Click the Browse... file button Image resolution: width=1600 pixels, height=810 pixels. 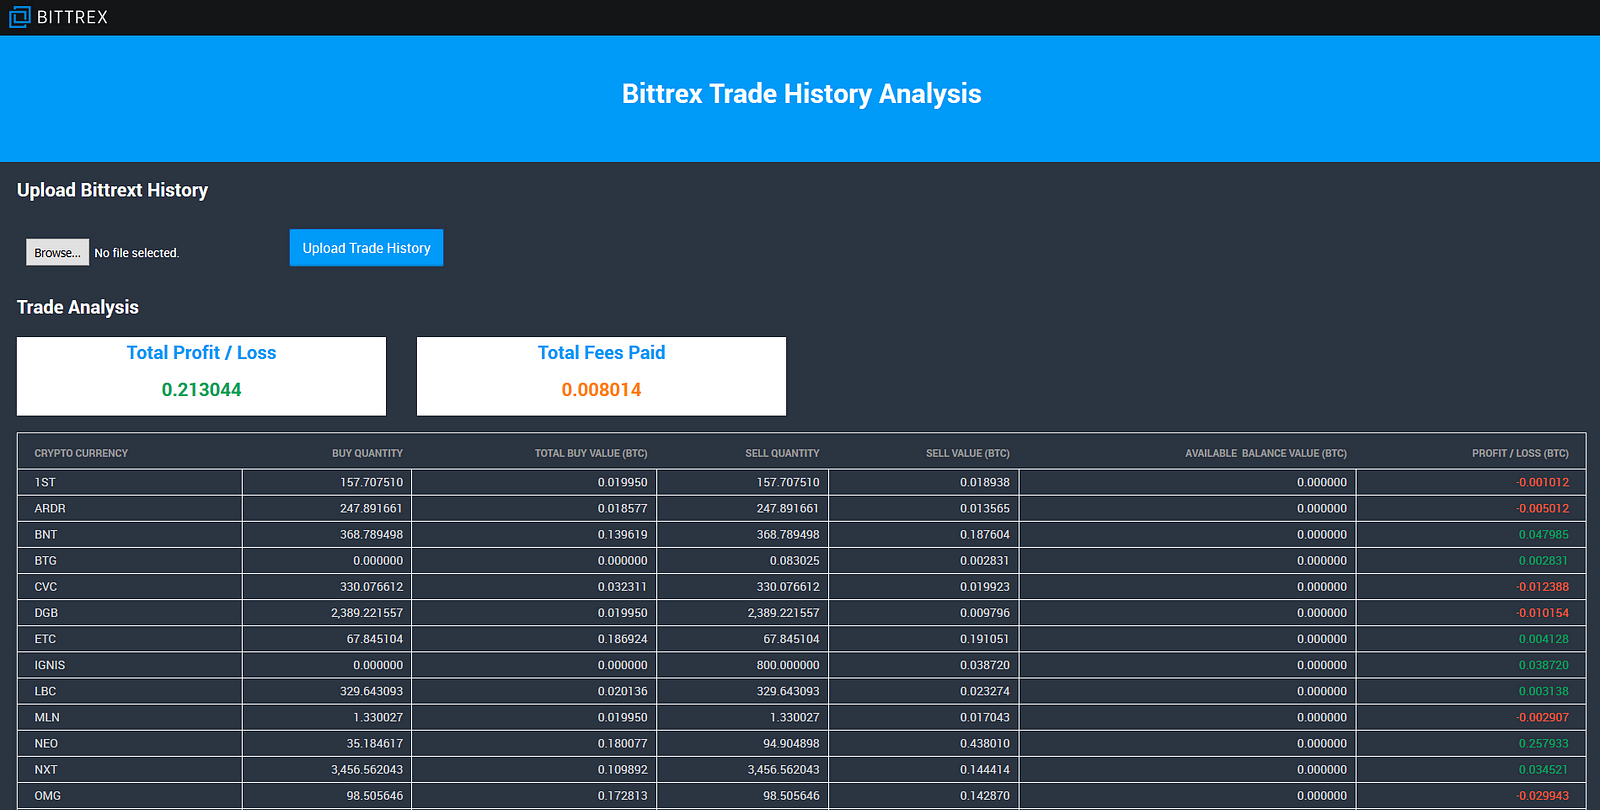57,253
